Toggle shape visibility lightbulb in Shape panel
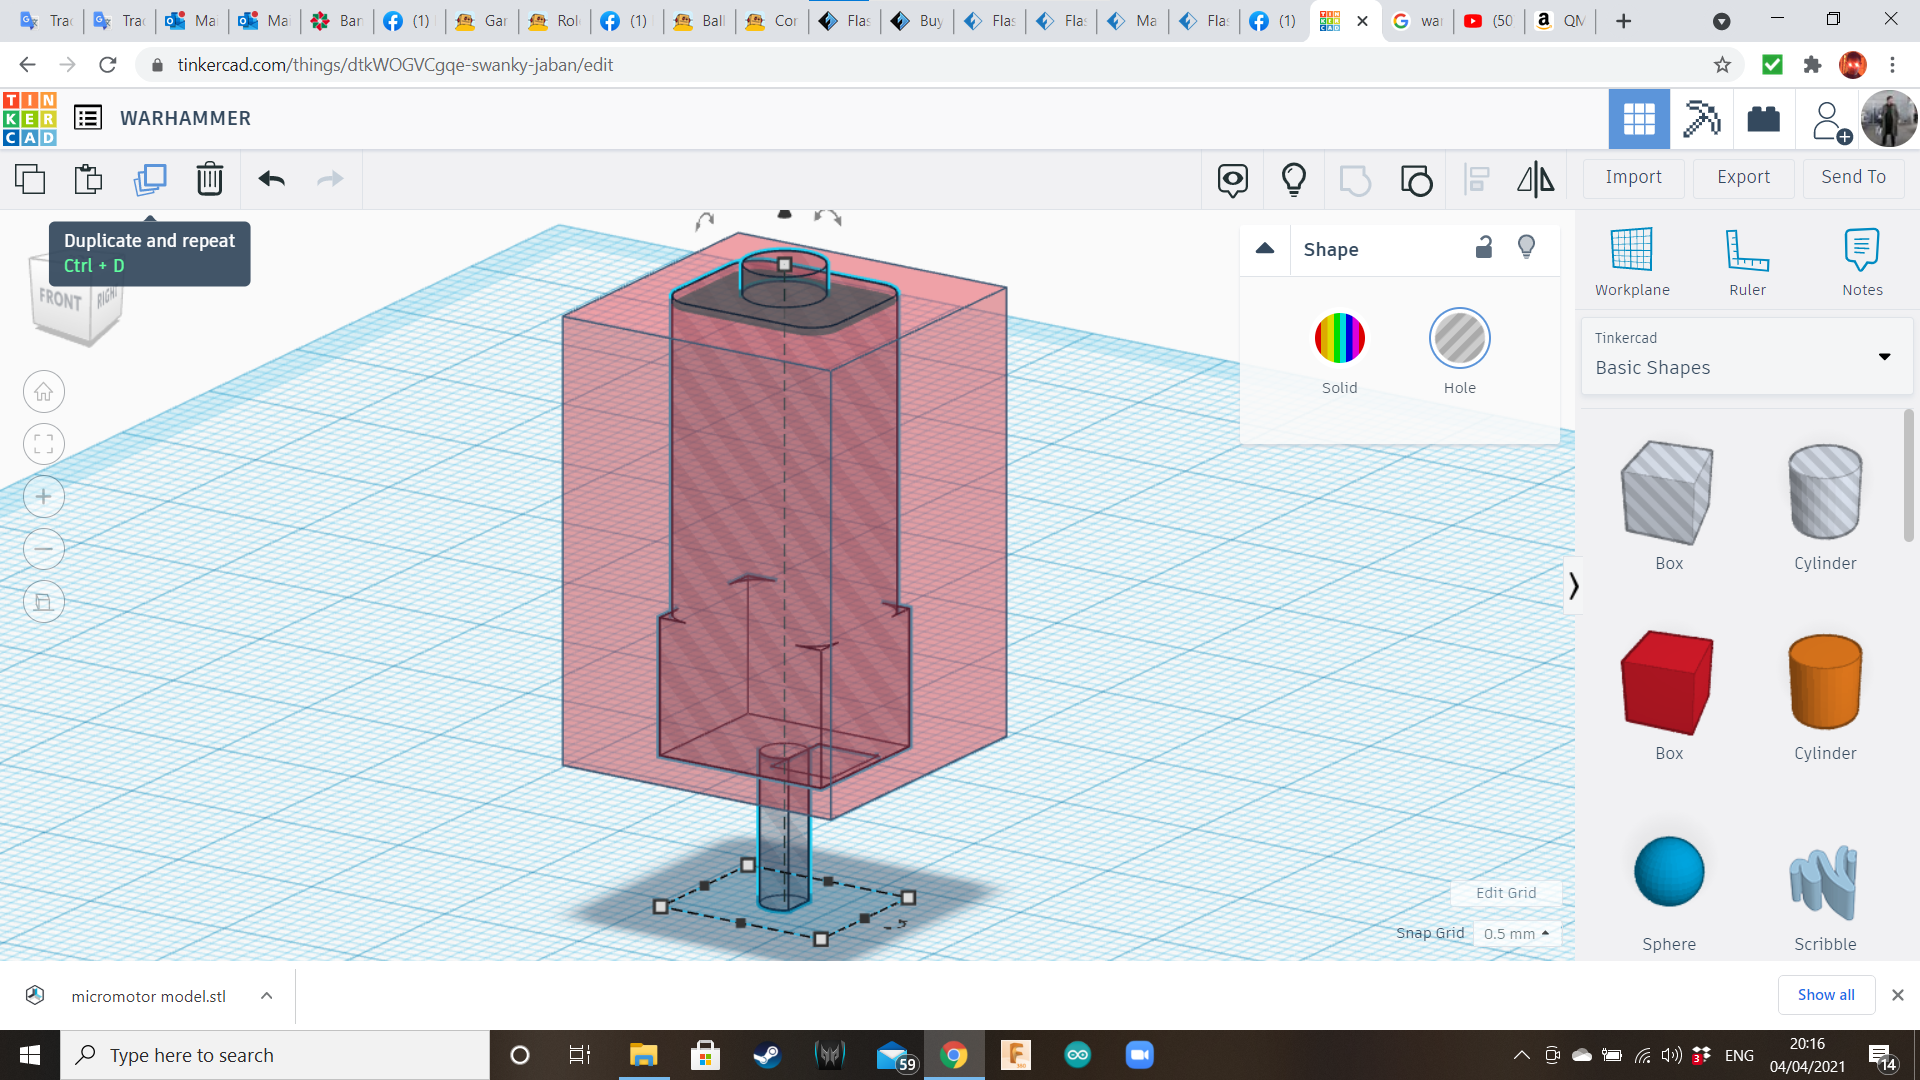Image resolution: width=1920 pixels, height=1080 pixels. pos(1526,248)
